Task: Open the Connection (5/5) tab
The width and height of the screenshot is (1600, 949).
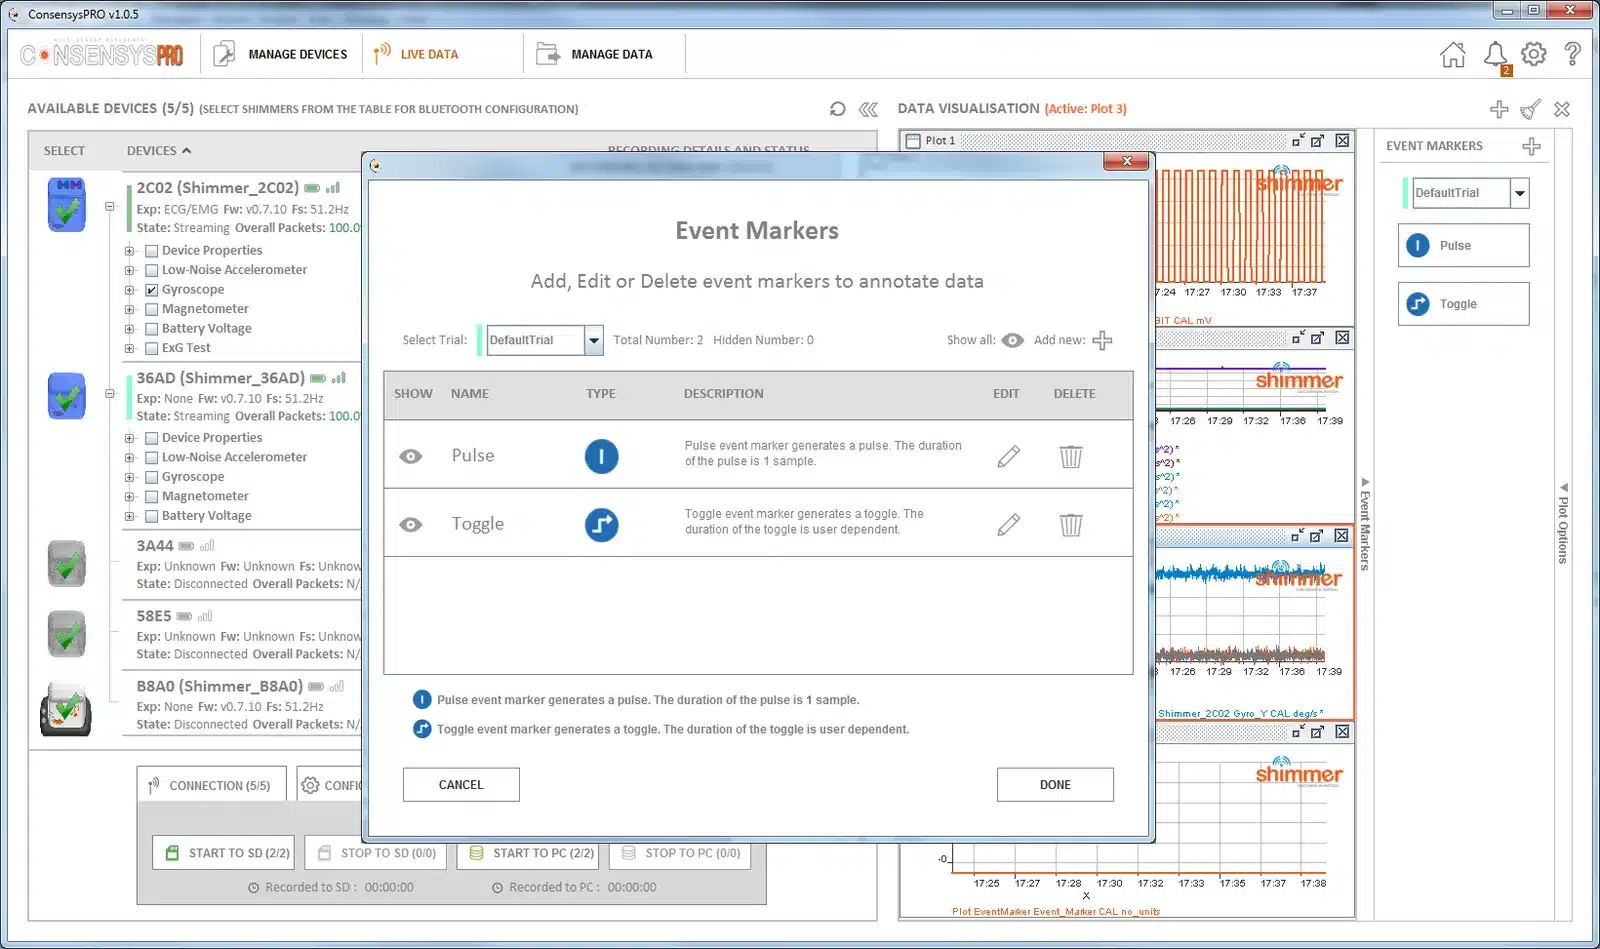Action: coord(211,785)
